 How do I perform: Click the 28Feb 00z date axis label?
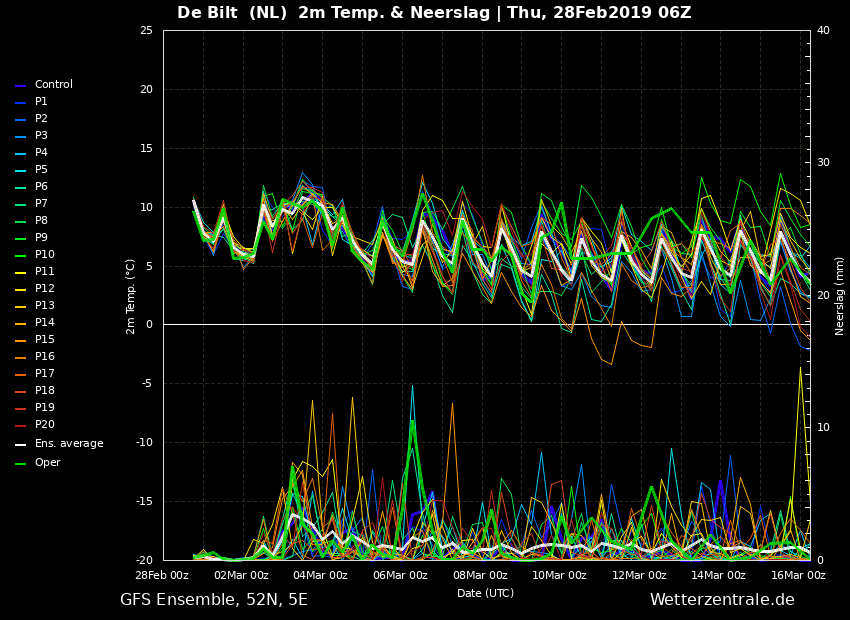tap(162, 576)
